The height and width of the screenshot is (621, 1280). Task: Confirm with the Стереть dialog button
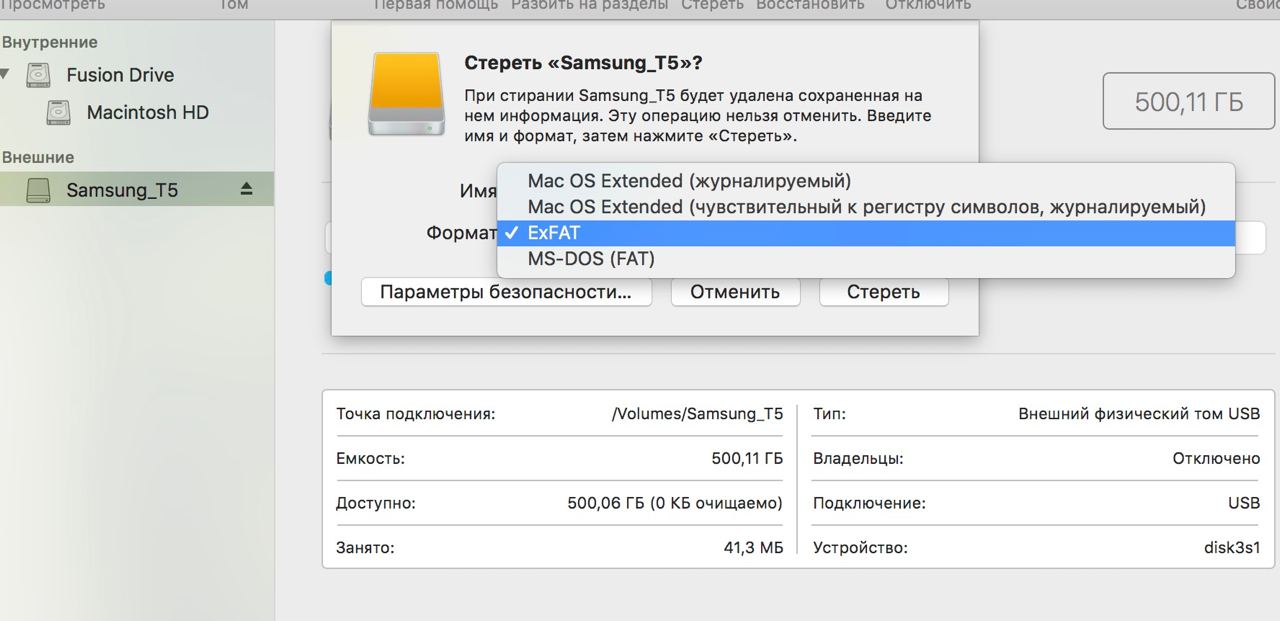pos(883,292)
